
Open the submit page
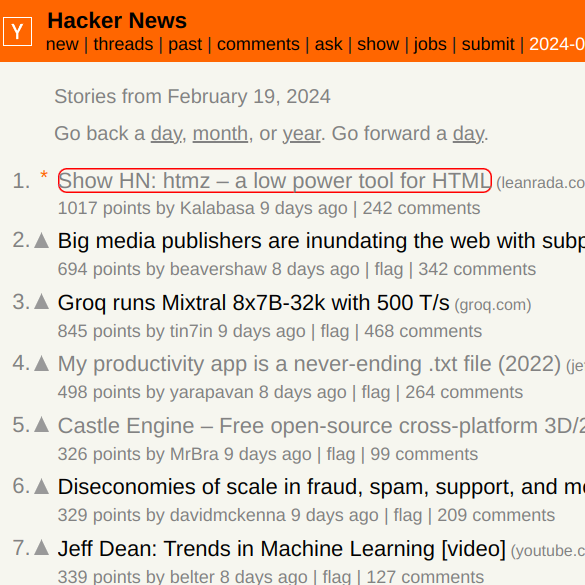(488, 44)
